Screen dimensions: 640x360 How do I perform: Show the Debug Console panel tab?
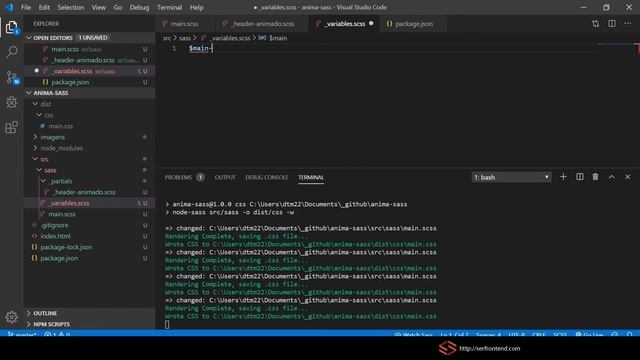pos(267,177)
